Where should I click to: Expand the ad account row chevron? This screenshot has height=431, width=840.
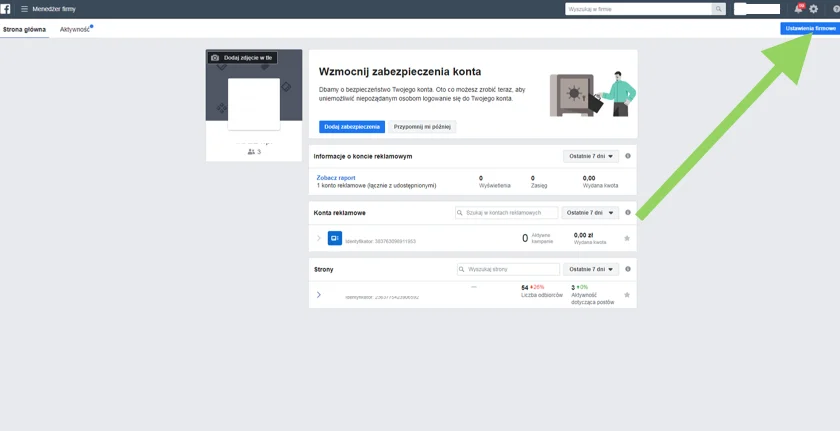tap(319, 238)
